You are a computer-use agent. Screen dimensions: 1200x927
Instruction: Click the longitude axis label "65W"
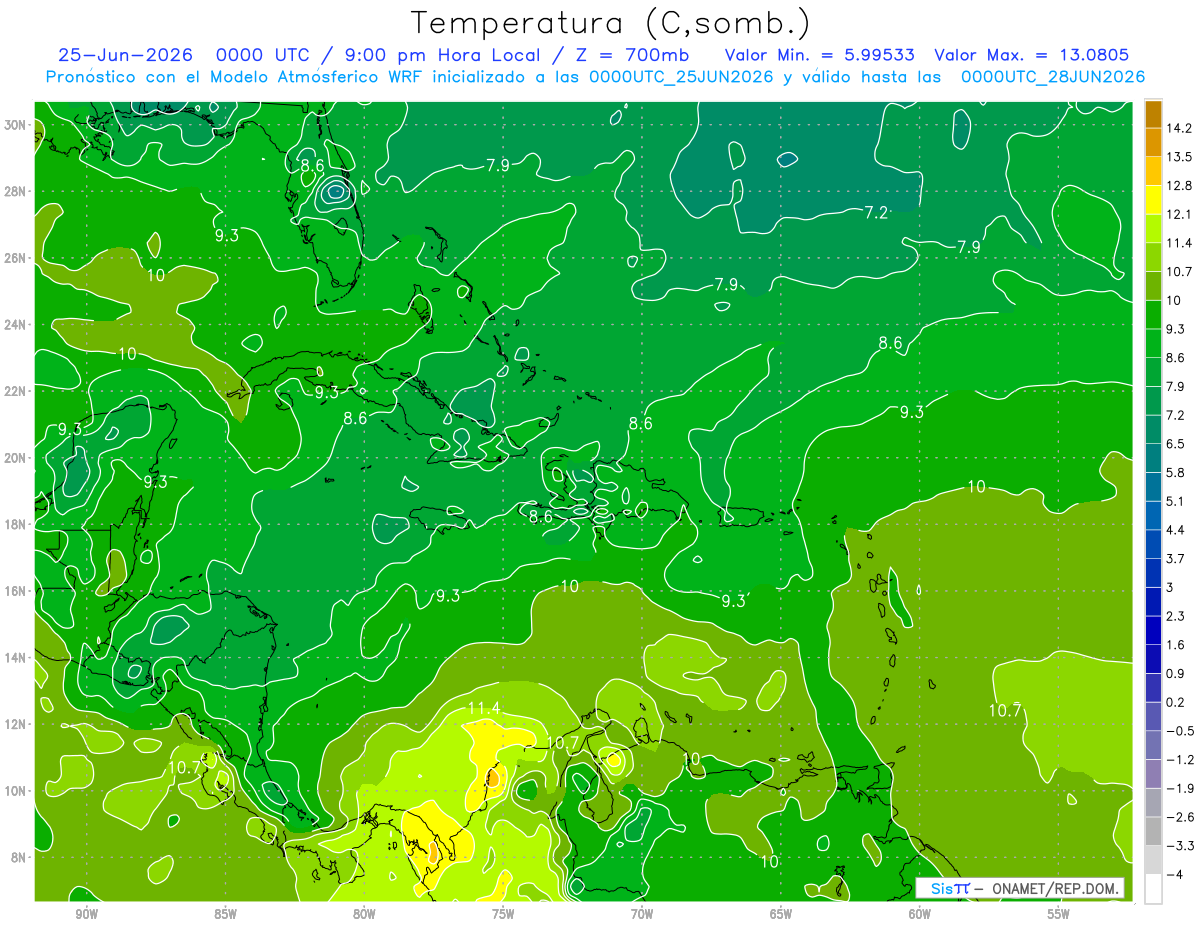coord(781,914)
